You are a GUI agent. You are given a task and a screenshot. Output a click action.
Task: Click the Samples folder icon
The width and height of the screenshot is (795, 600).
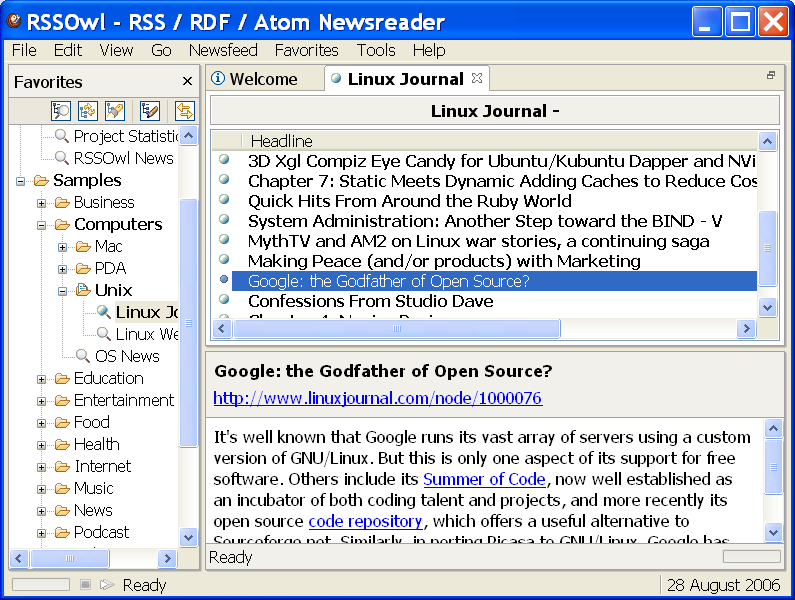click(41, 181)
